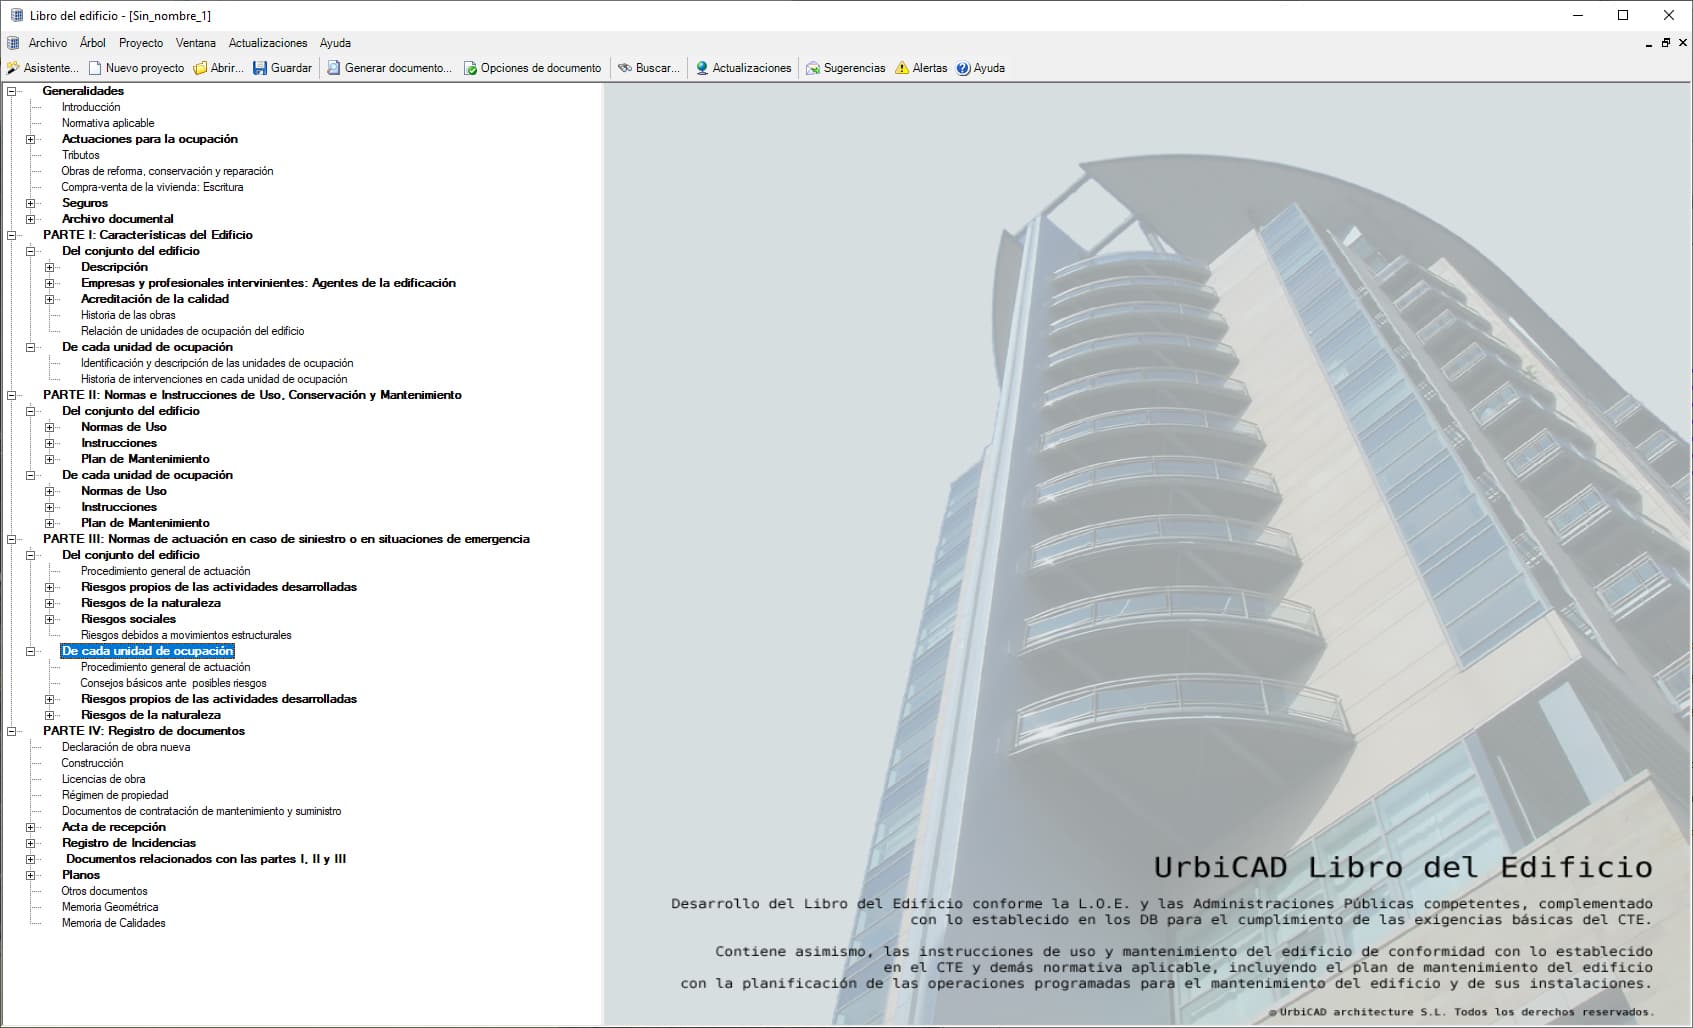Screen dimensions: 1693x1028
Task: Select the Normativa aplicable item
Action: [x=108, y=123]
